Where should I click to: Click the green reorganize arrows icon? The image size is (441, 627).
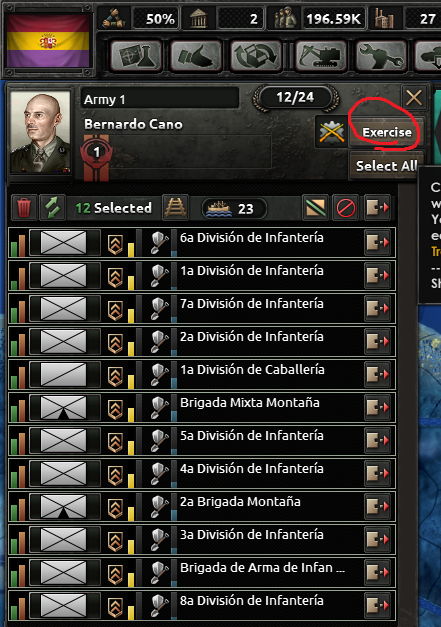click(52, 208)
